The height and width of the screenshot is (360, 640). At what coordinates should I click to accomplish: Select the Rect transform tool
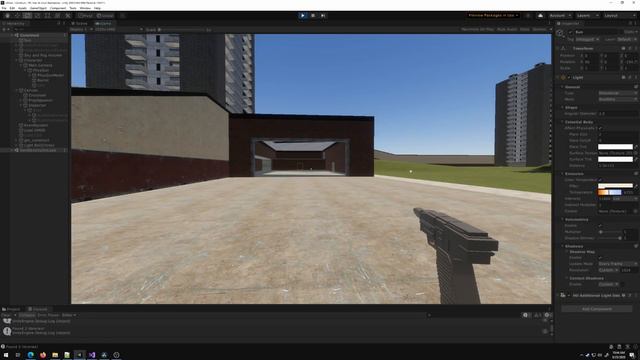click(x=47, y=16)
